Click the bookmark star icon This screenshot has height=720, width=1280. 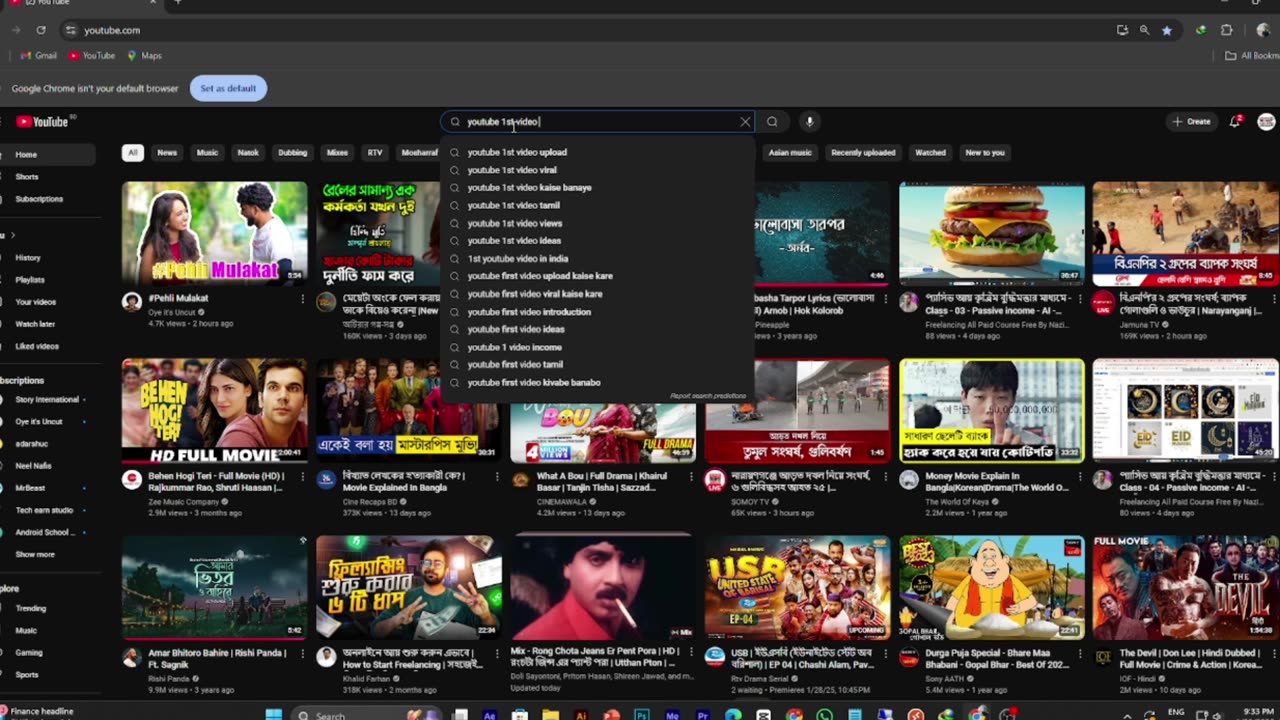coord(1167,30)
